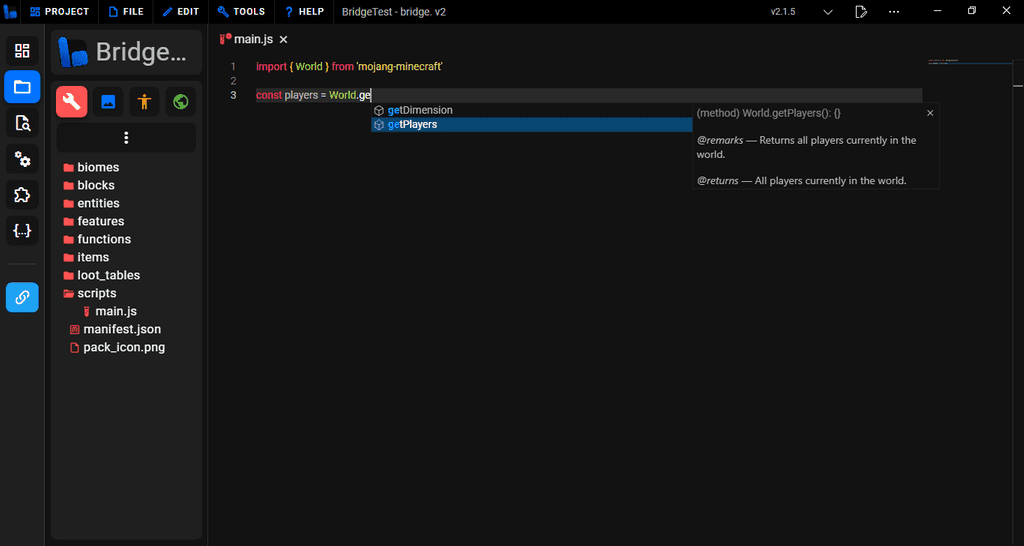This screenshot has width=1024, height=546.
Task: Open the TOOLS menu
Action: 240,12
